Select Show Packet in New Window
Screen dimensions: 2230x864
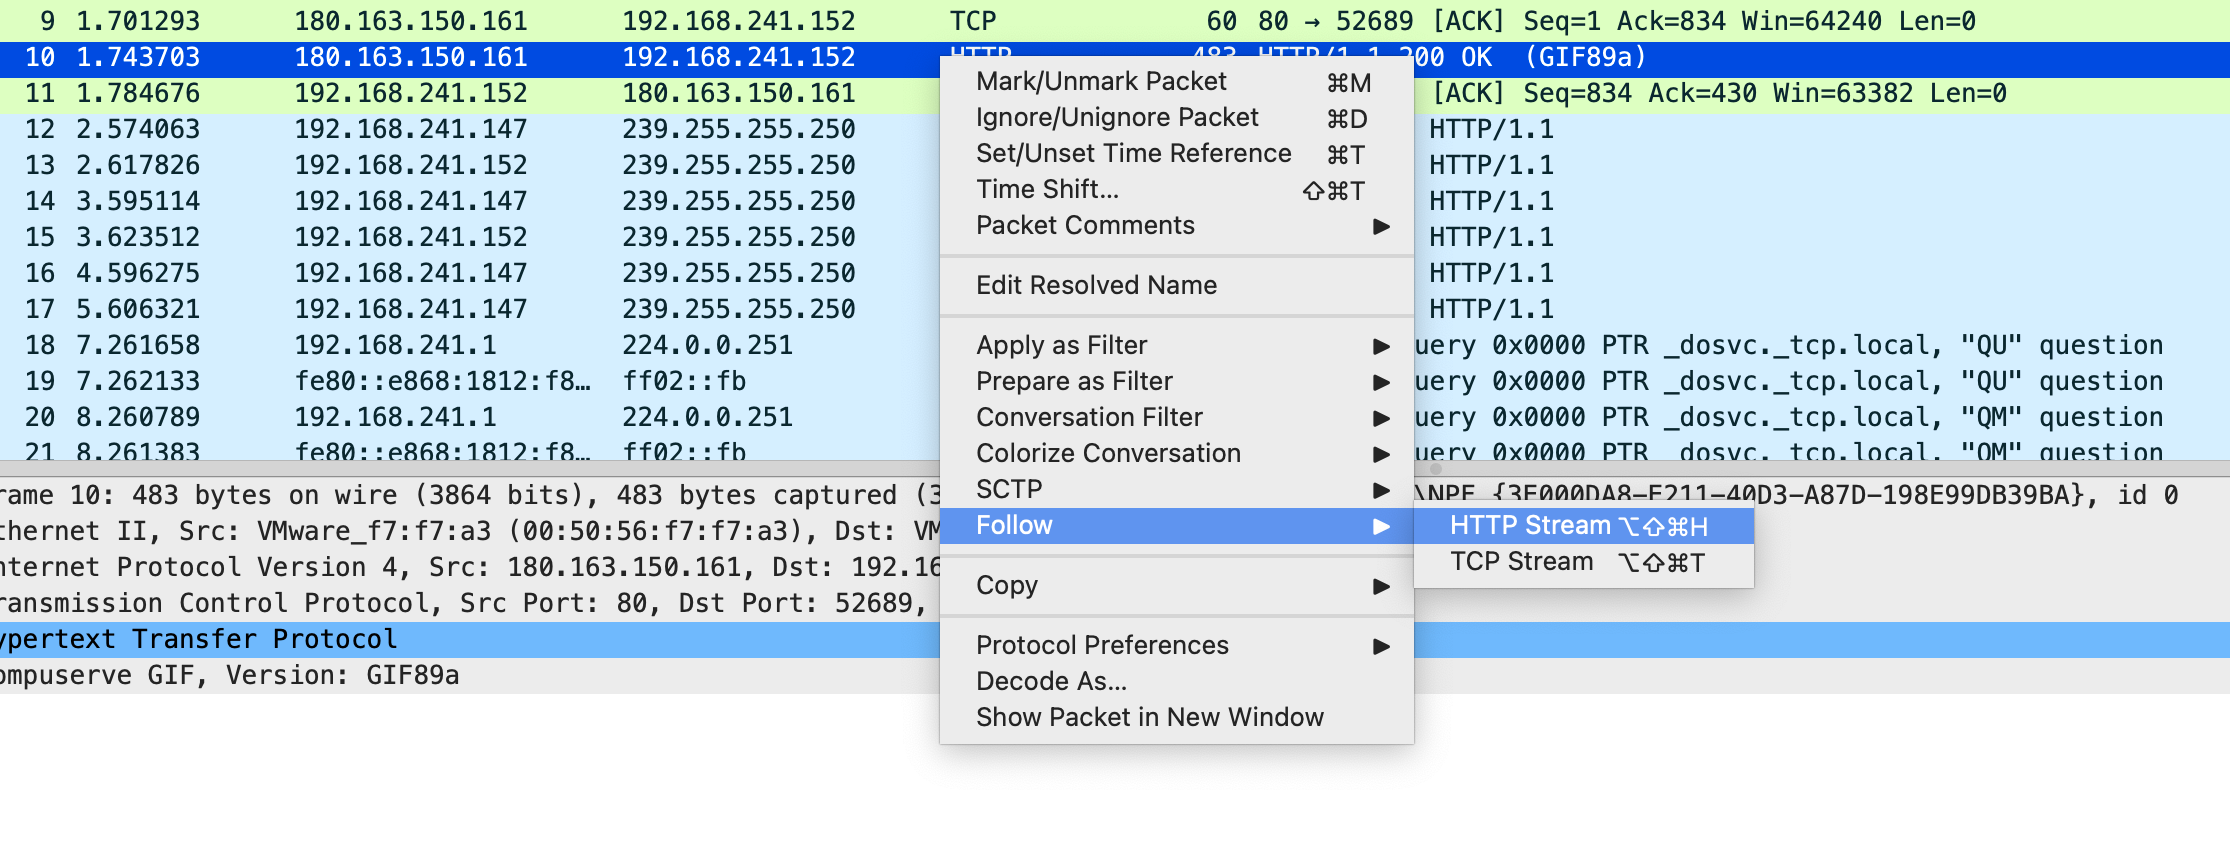1149,718
